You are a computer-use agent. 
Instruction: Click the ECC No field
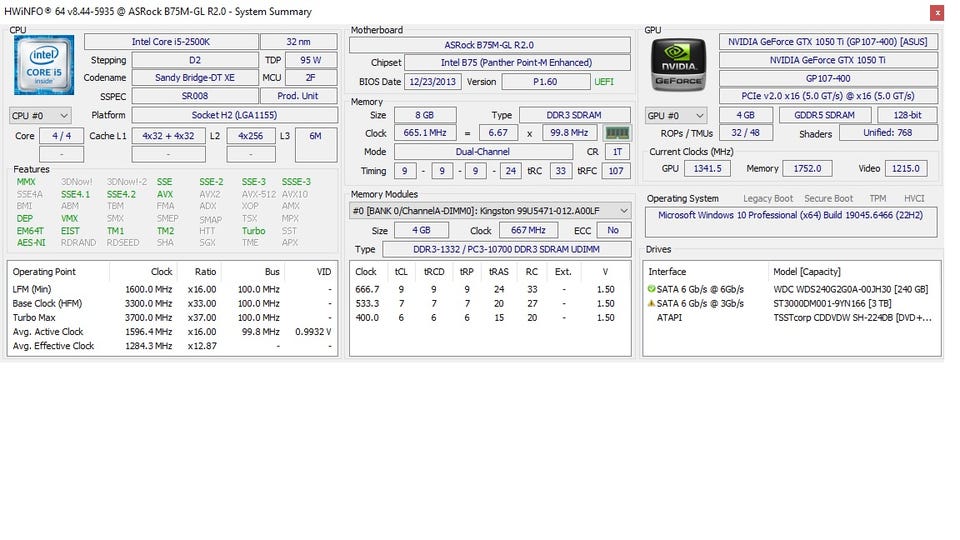coord(613,230)
